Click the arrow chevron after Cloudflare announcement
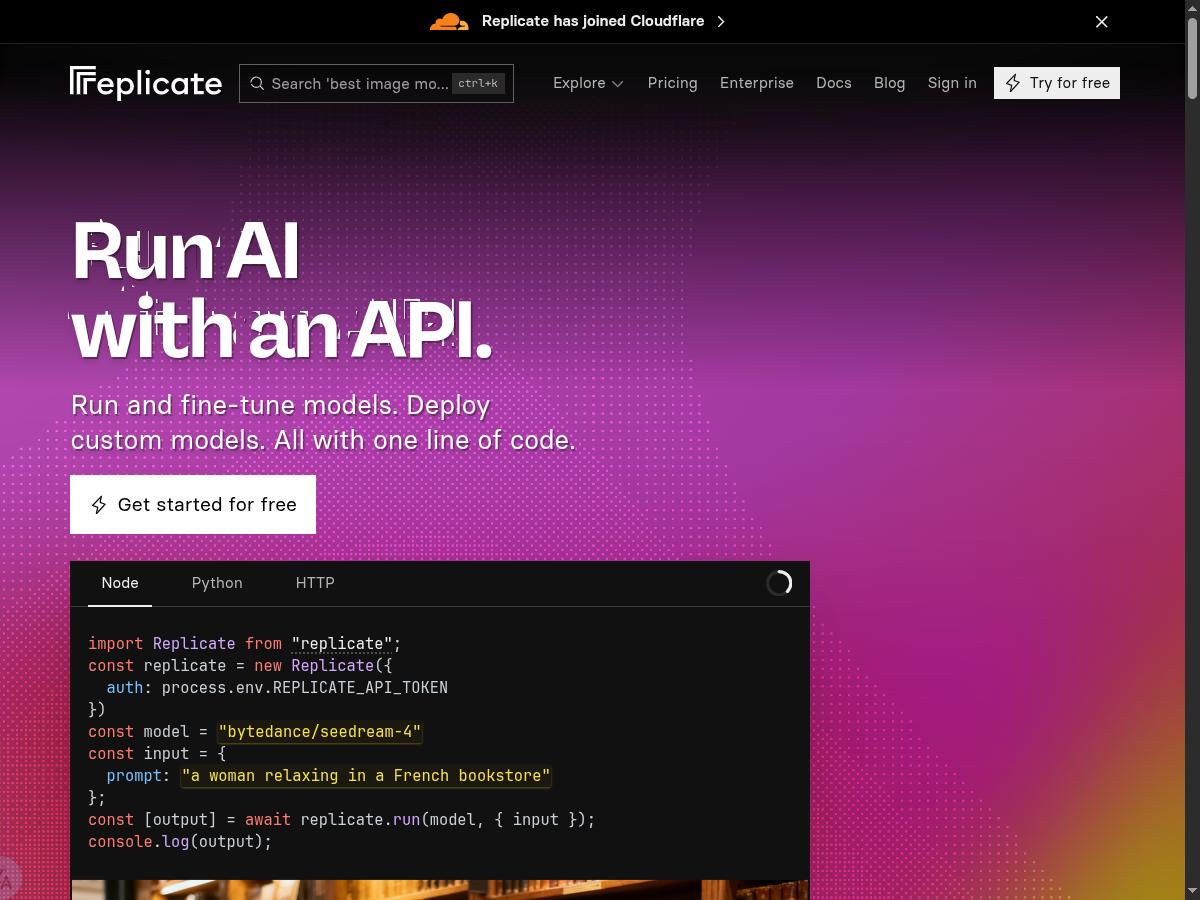This screenshot has height=900, width=1200. click(721, 21)
